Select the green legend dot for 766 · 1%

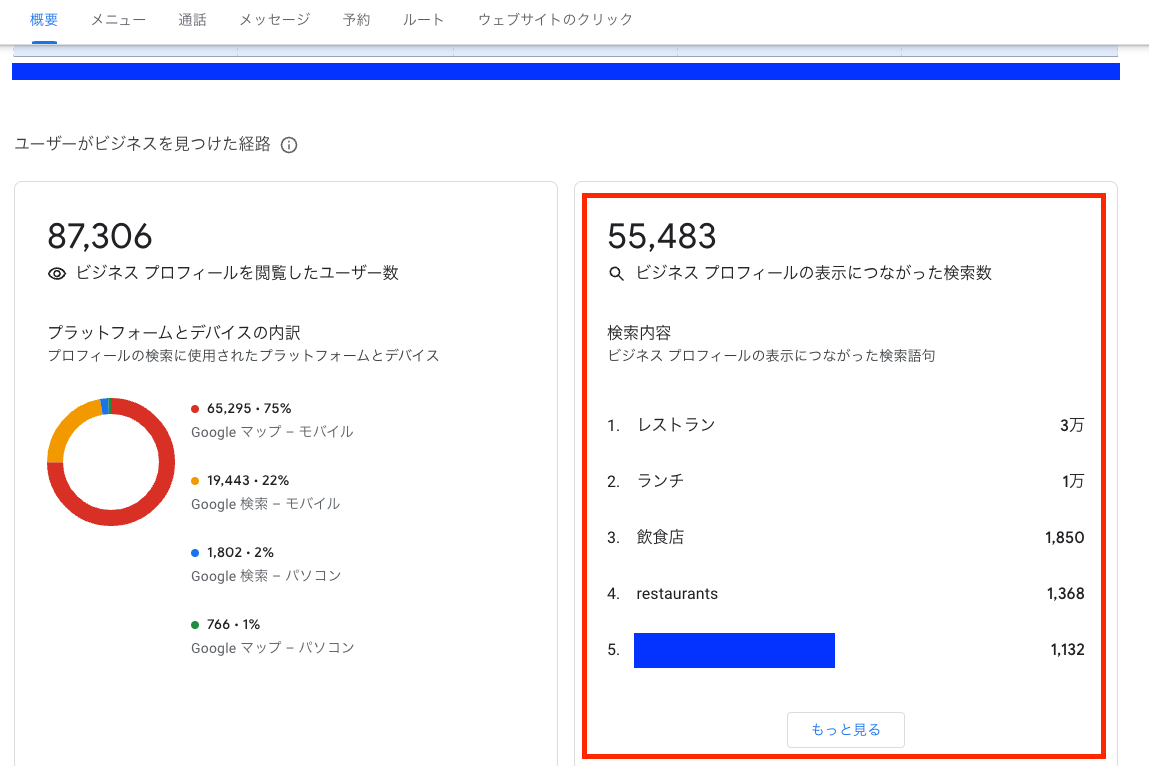pos(195,624)
